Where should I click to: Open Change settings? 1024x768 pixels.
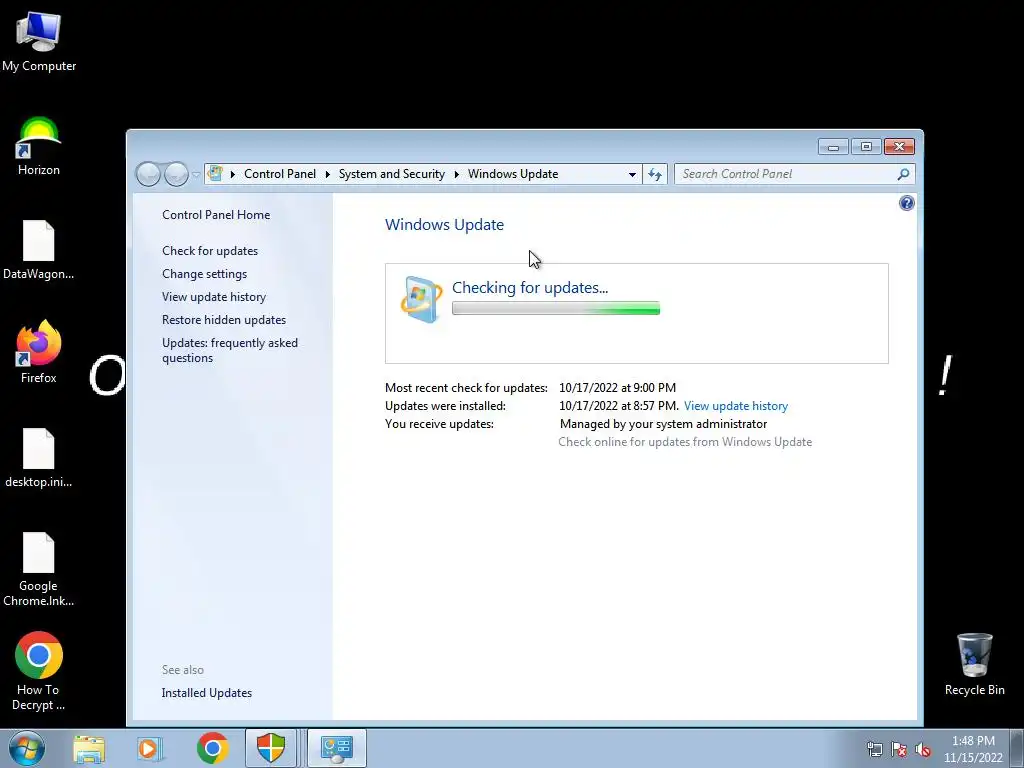[204, 274]
